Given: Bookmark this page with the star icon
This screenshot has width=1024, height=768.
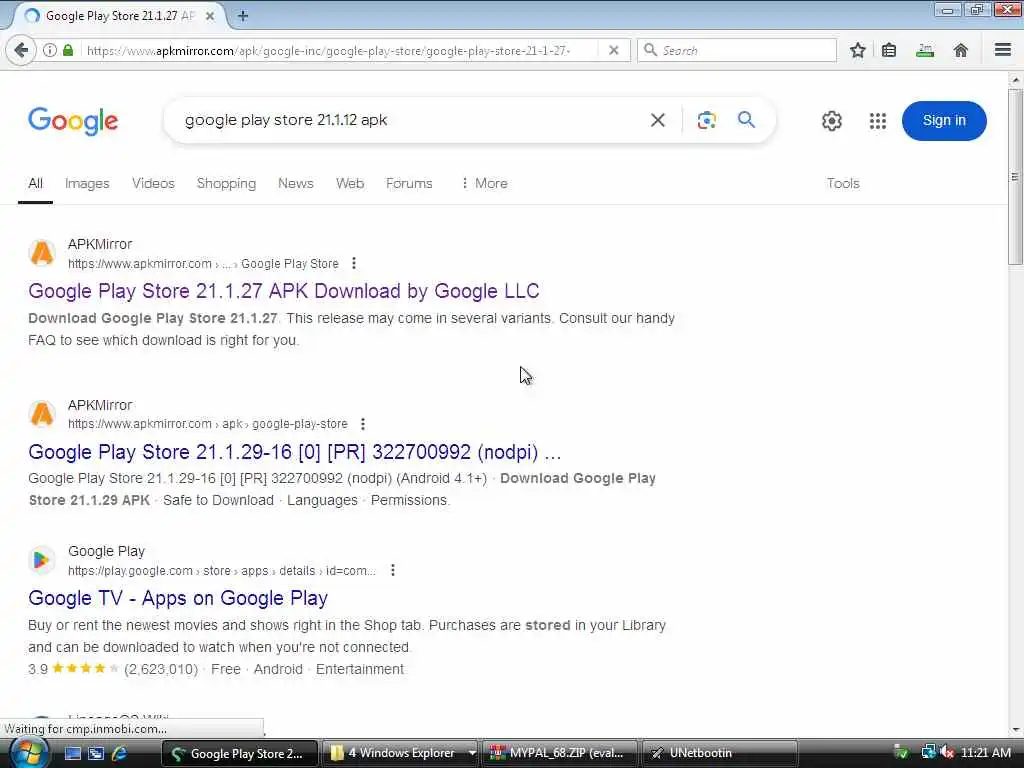Looking at the screenshot, I should pyautogui.click(x=857, y=50).
